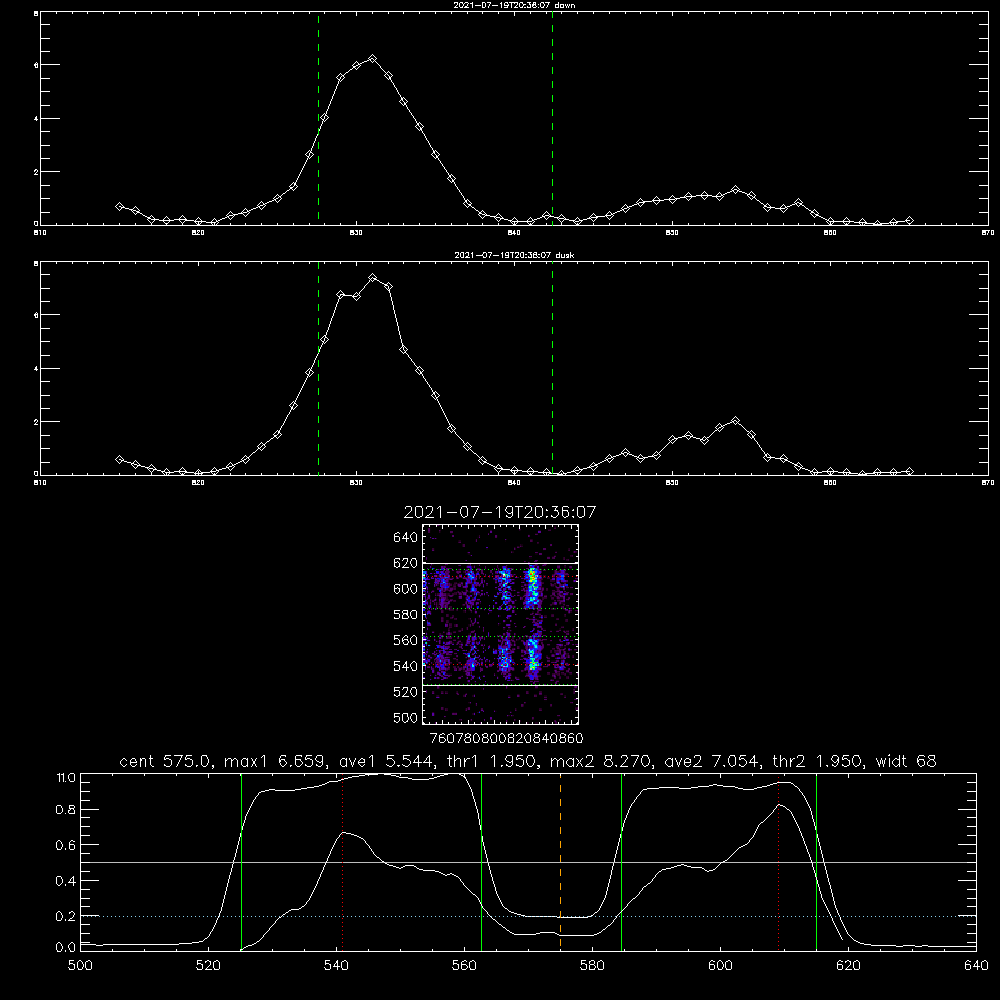Click the secondary-peak diamond near 854 in the dusk plot
This screenshot has width=1000, height=1000.
[x=735, y=421]
